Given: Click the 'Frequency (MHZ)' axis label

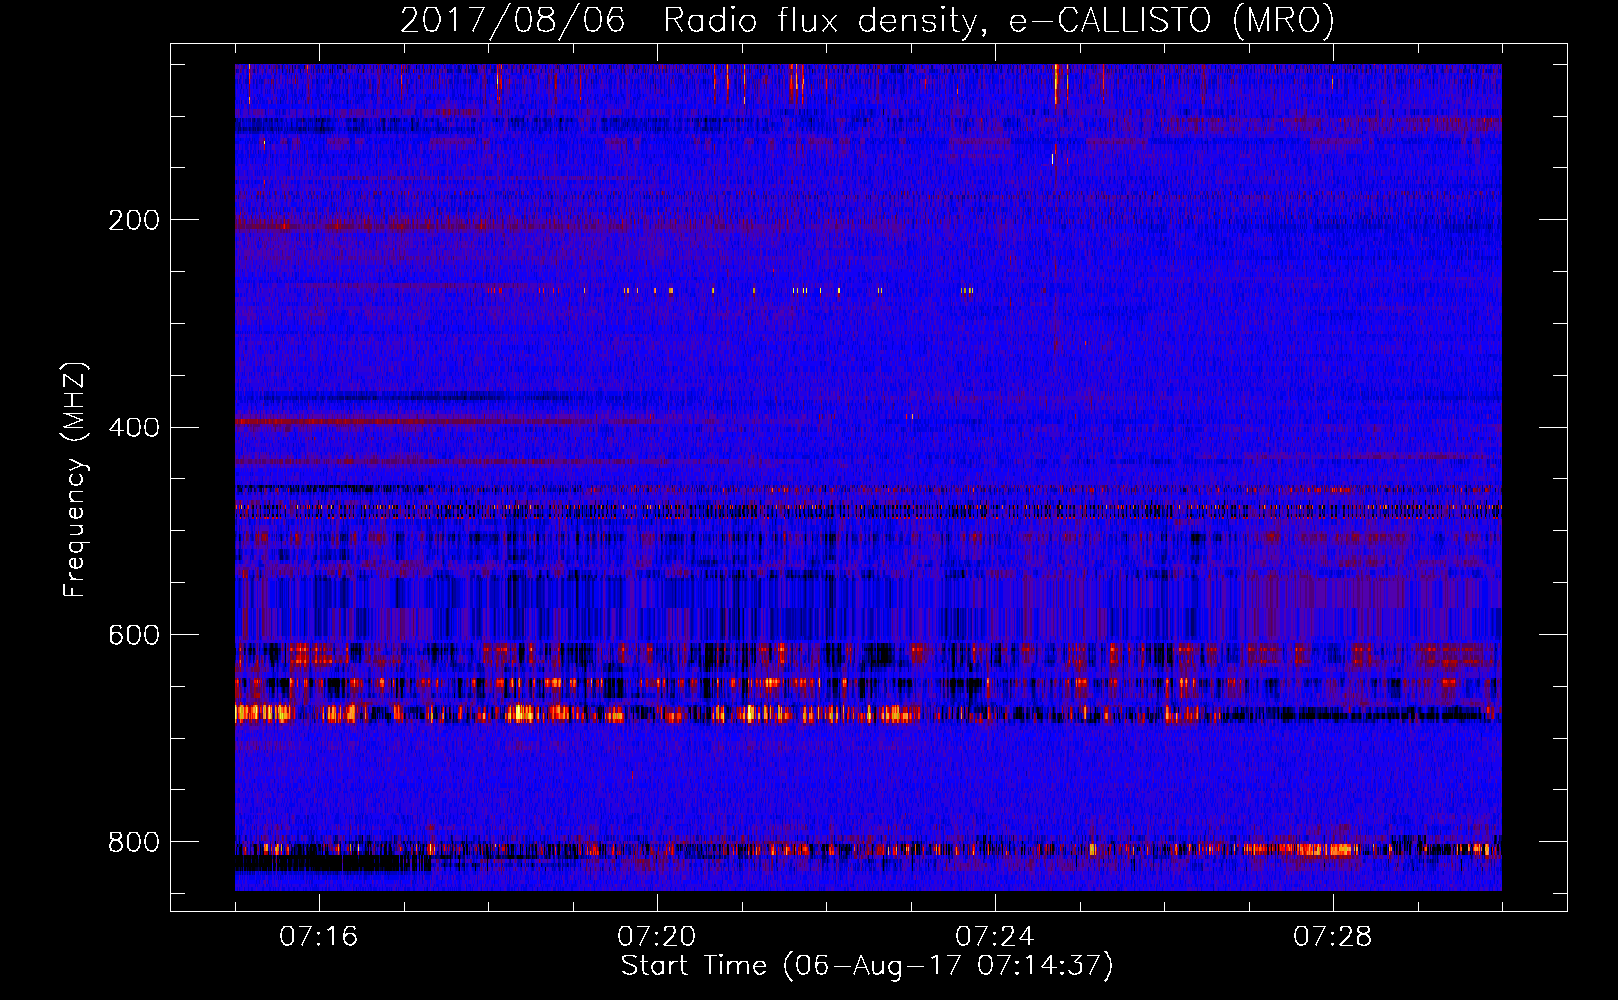Looking at the screenshot, I should pos(75,480).
